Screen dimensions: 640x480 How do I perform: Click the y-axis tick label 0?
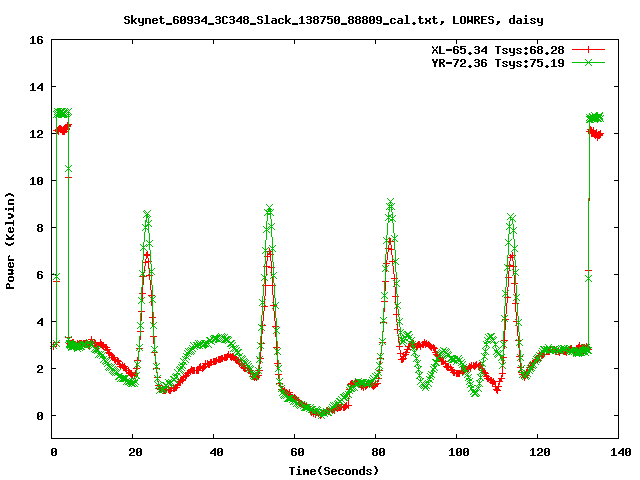pyautogui.click(x=40, y=416)
